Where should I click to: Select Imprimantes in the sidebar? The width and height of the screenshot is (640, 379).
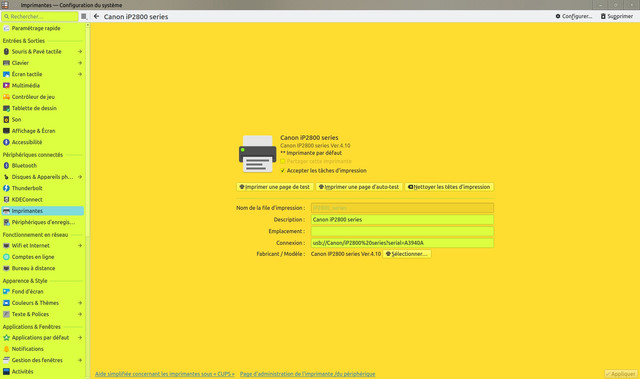click(42, 211)
